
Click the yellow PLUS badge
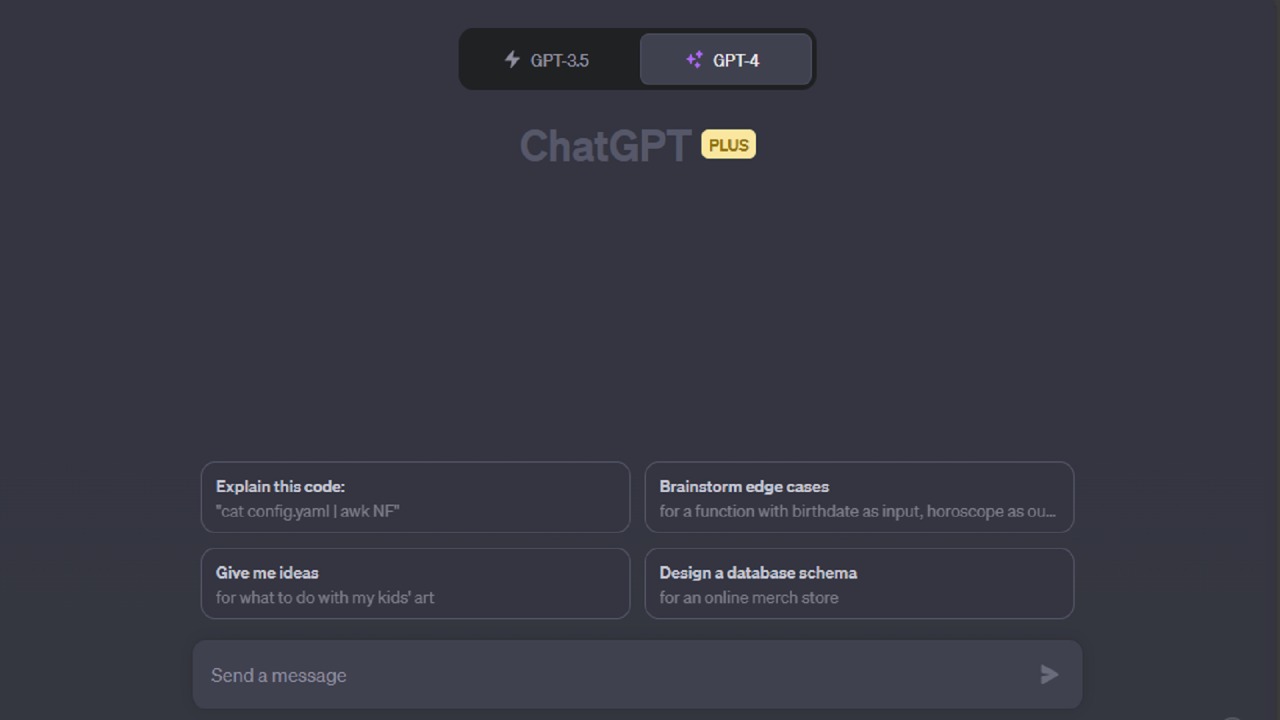[x=728, y=145]
